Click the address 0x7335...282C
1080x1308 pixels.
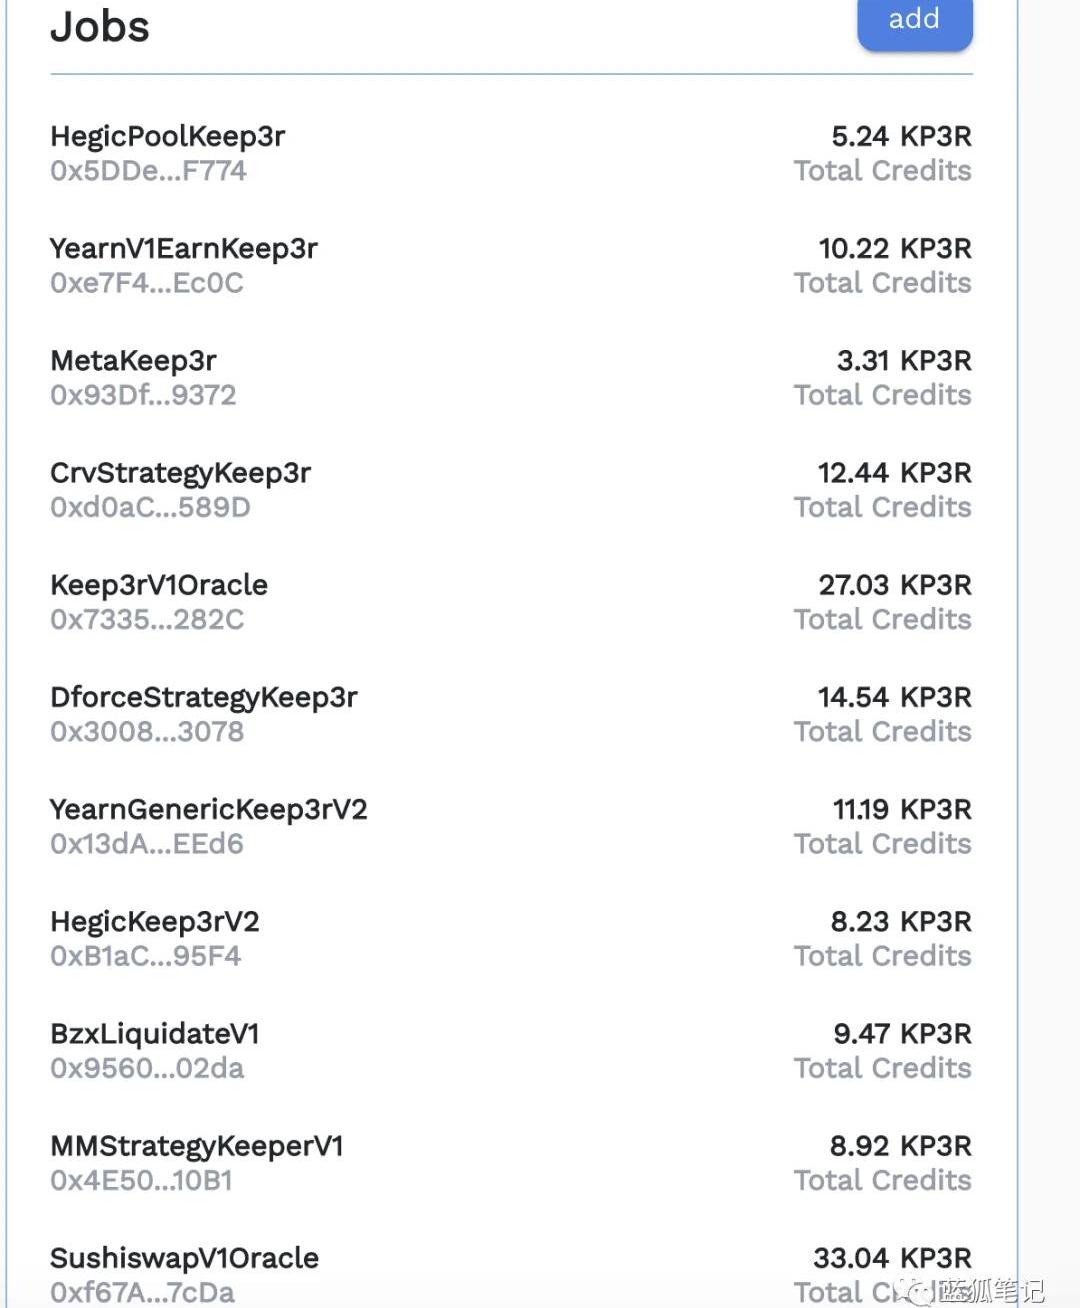tap(147, 620)
